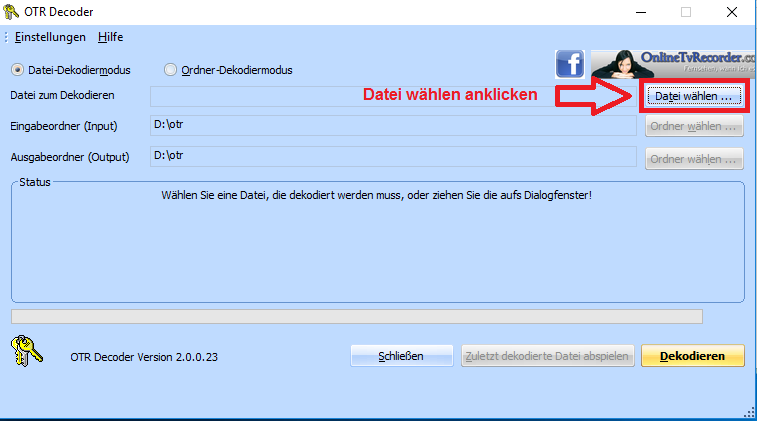Select Datei-Dekodiermodus radio button
This screenshot has width=757, height=421.
[17, 70]
